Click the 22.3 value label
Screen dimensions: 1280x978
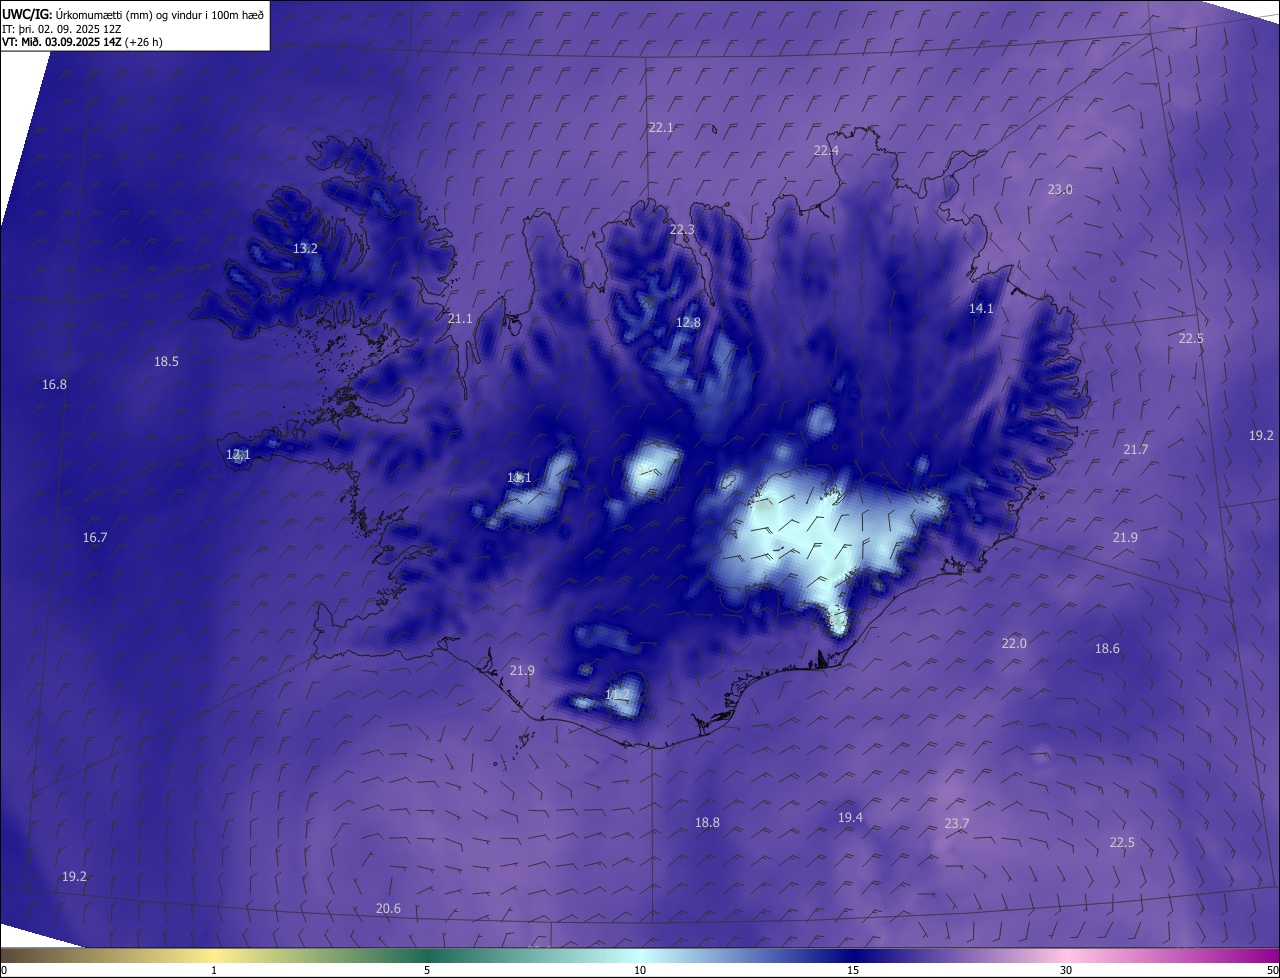[682, 230]
